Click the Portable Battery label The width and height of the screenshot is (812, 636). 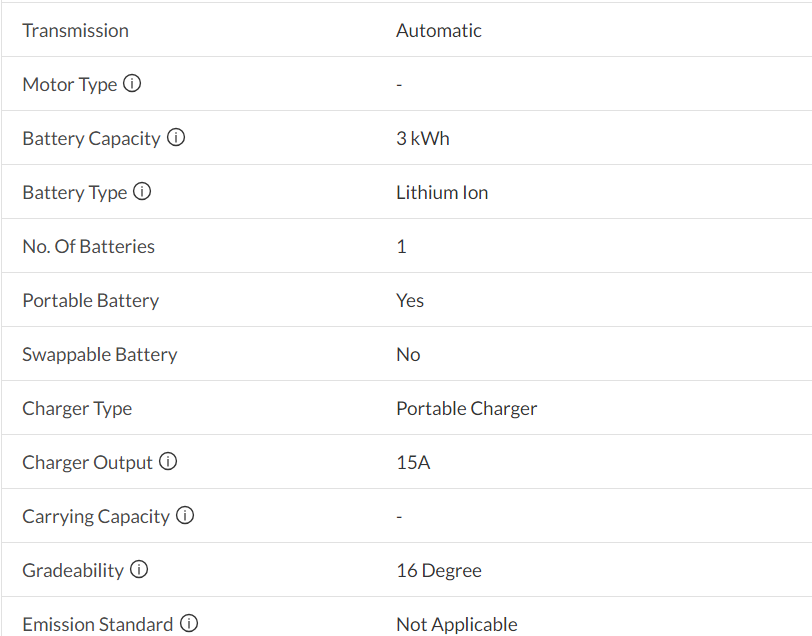[91, 301]
